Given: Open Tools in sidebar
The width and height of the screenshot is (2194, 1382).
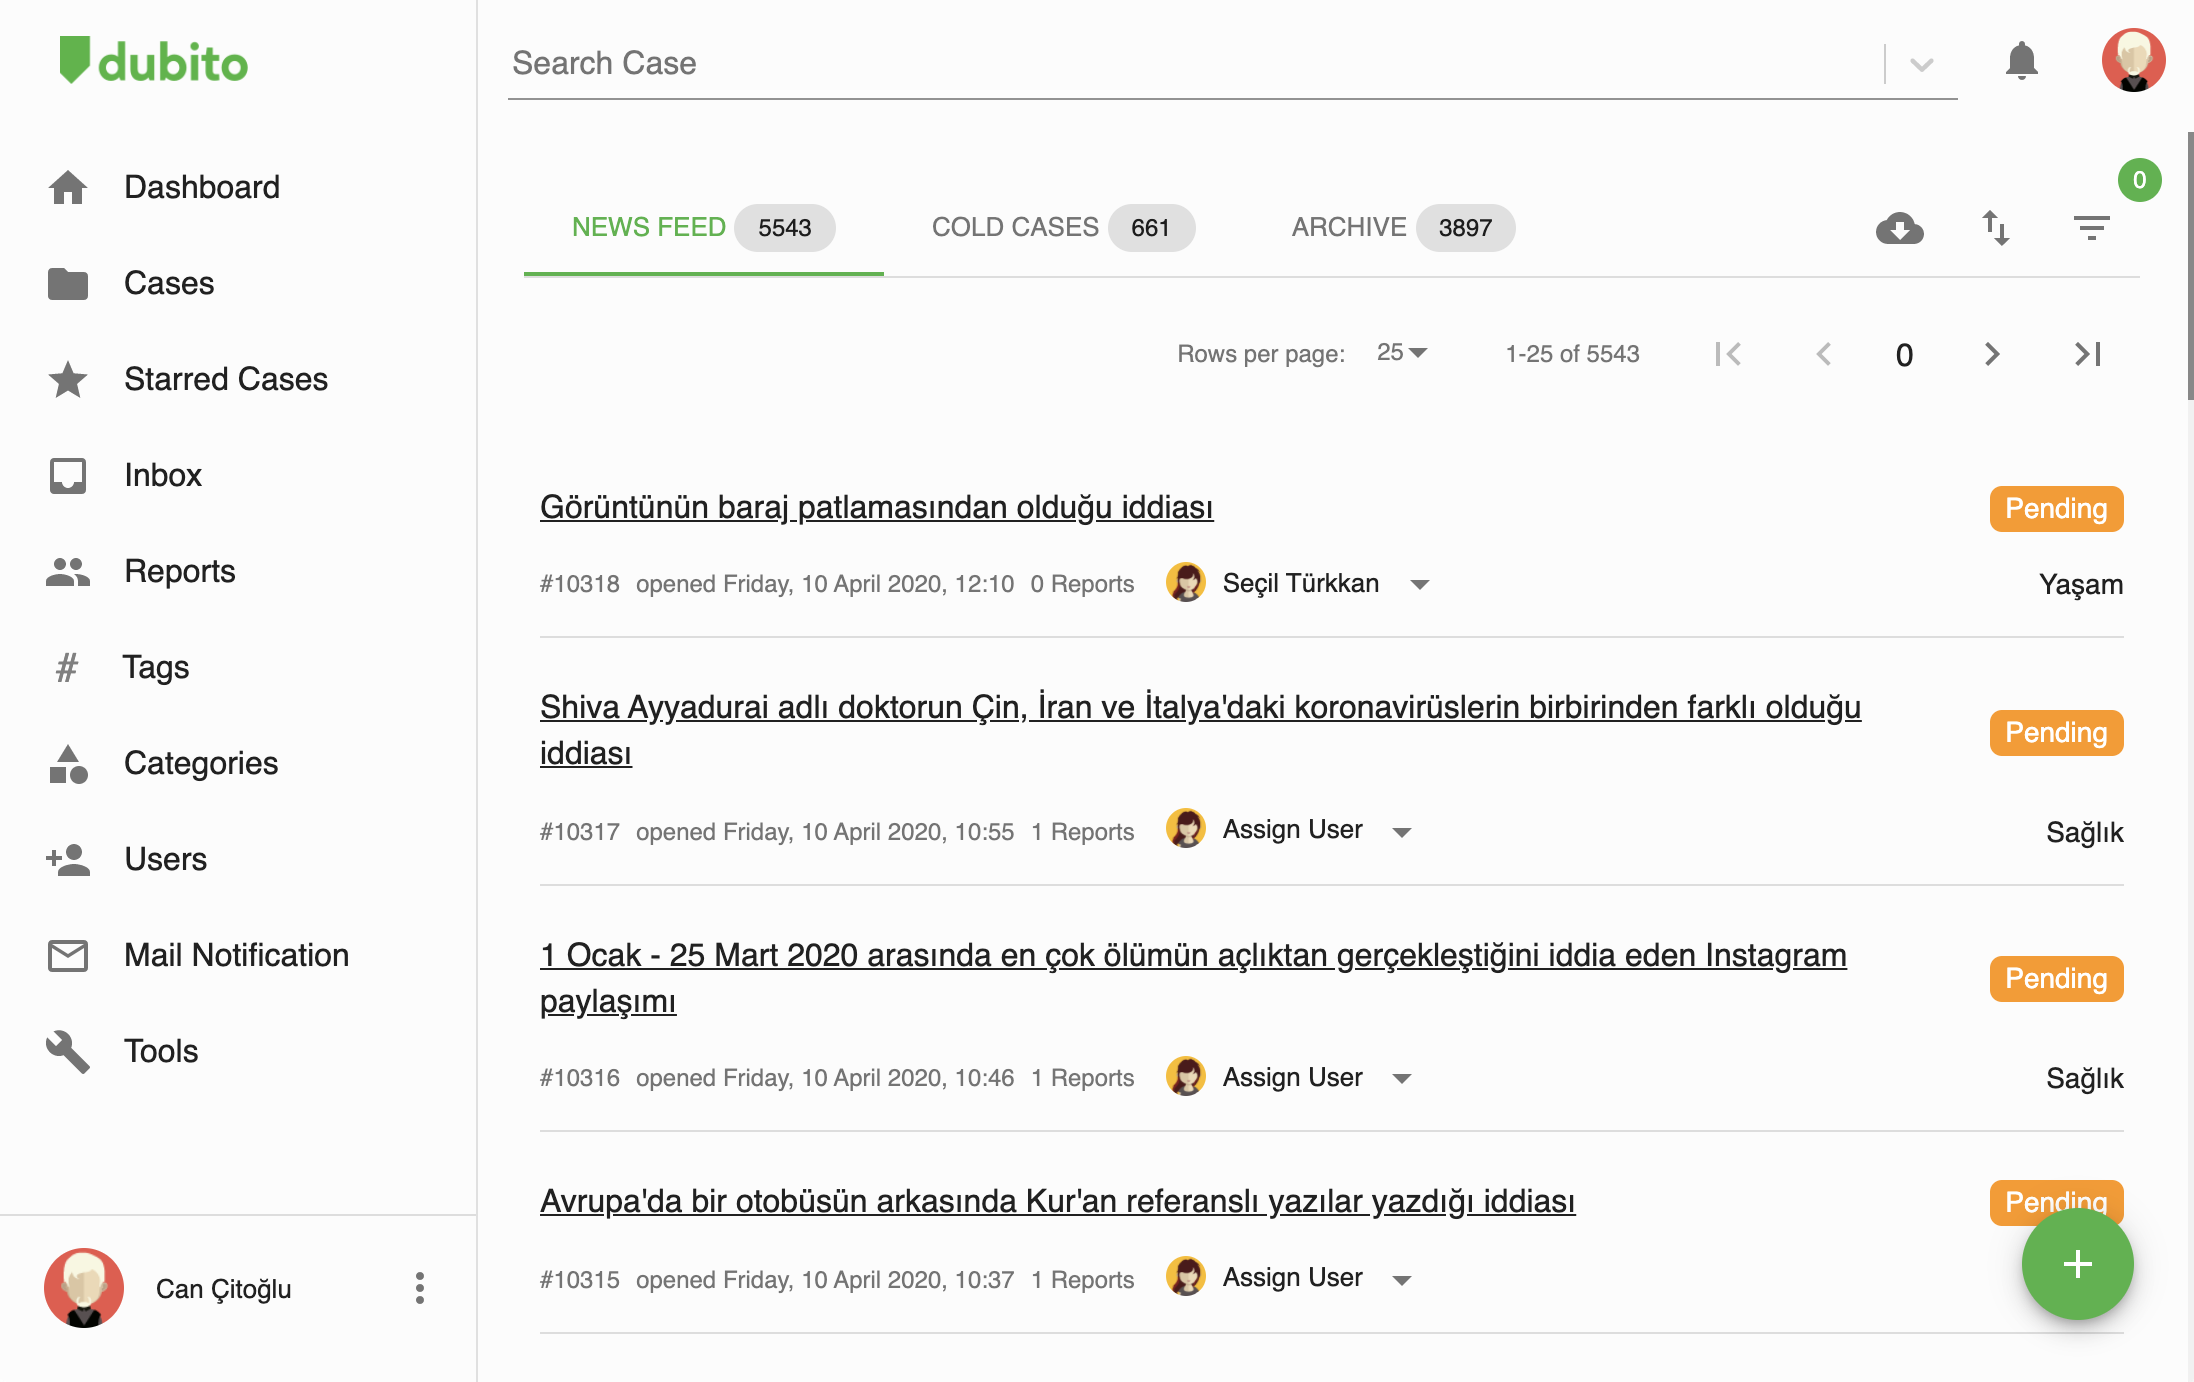Looking at the screenshot, I should pos(160,1051).
